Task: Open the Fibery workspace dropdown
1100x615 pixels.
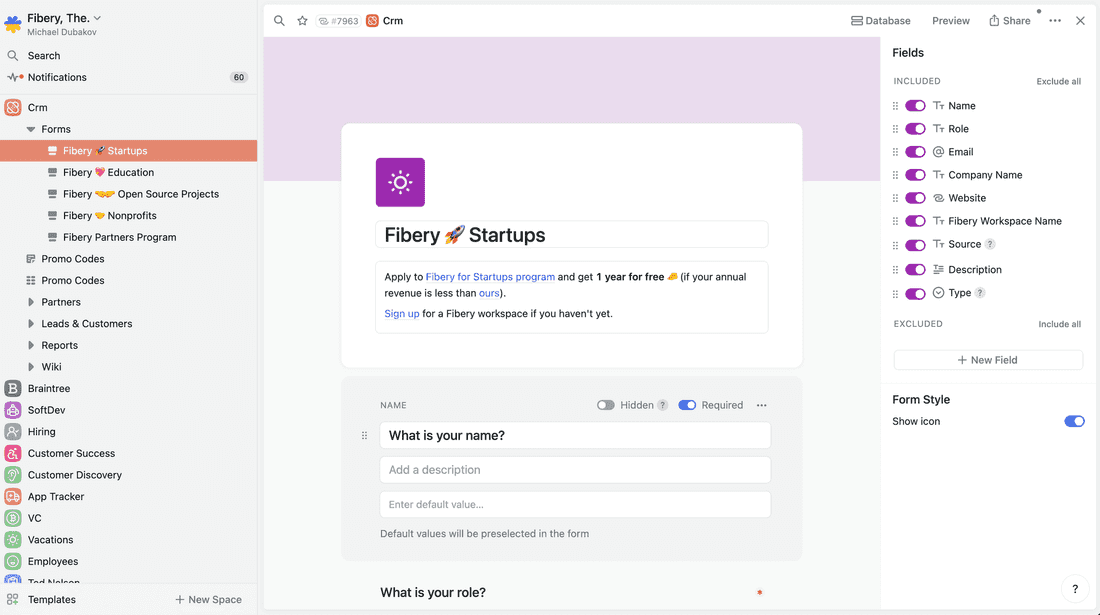Action: coord(97,17)
